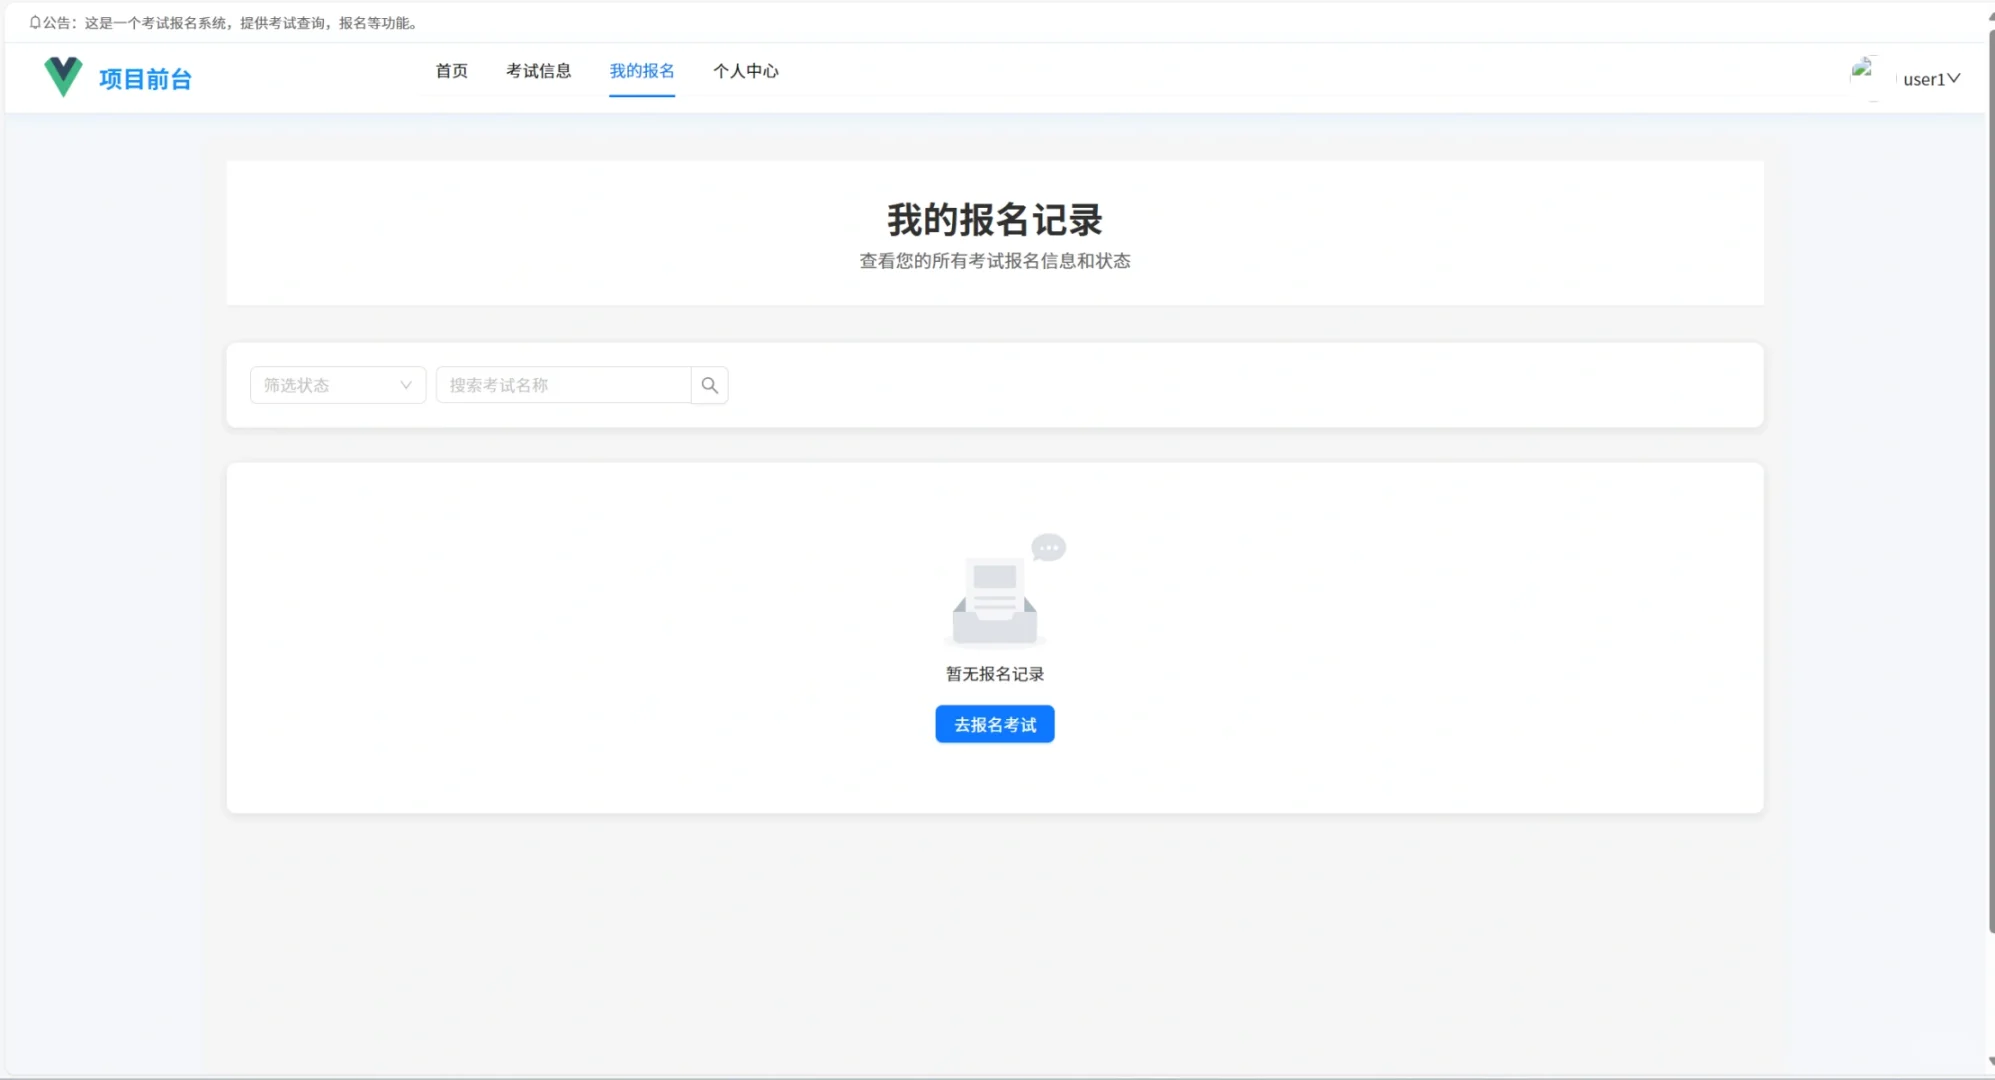The image size is (1995, 1080).
Task: Click the notification bell beside the announcement
Action: [33, 21]
